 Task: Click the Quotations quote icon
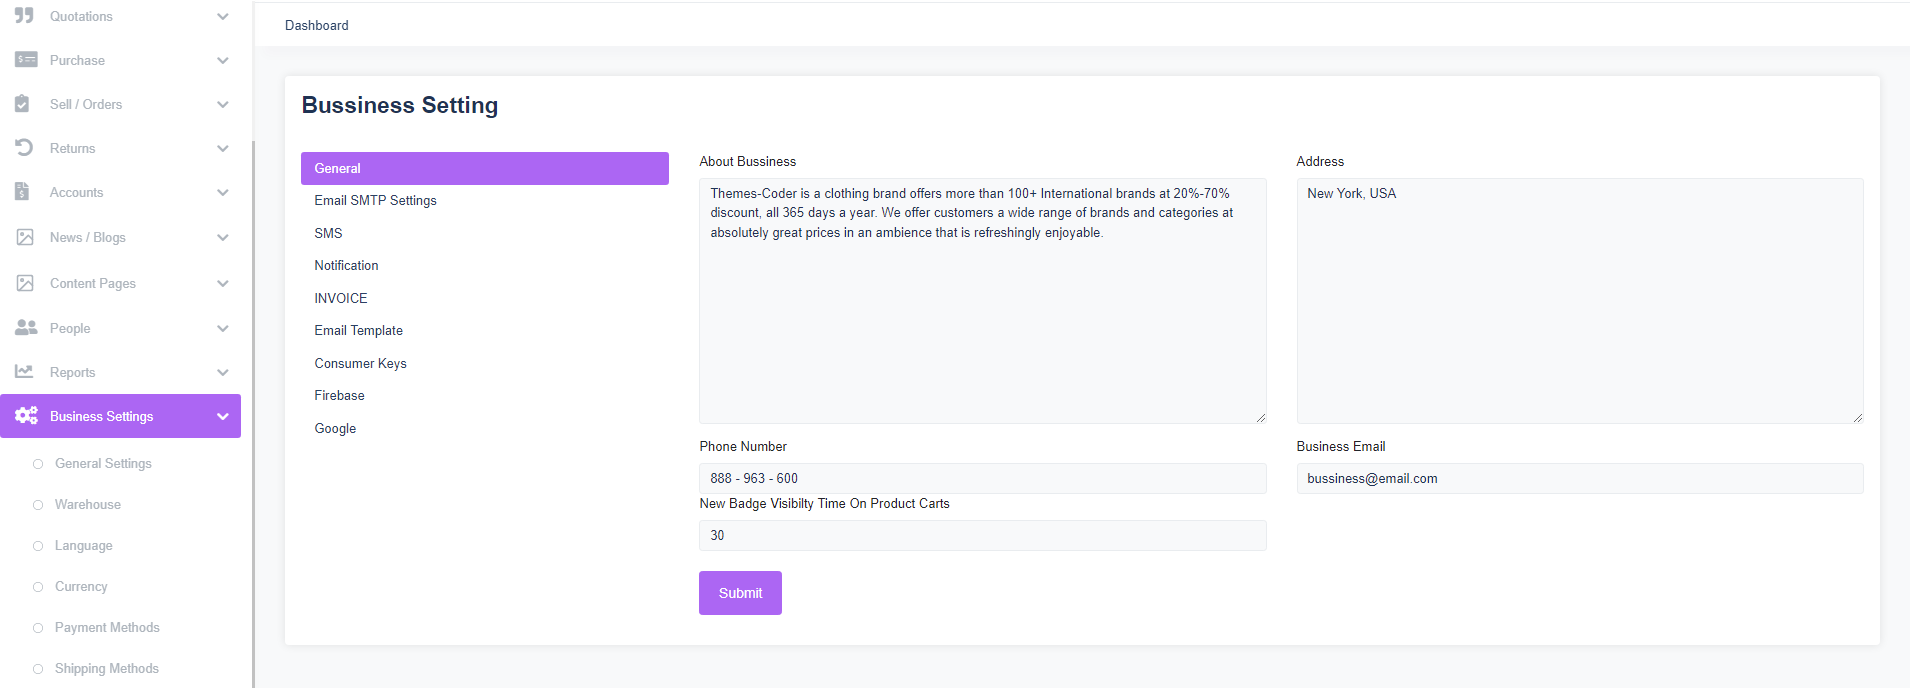click(x=24, y=15)
